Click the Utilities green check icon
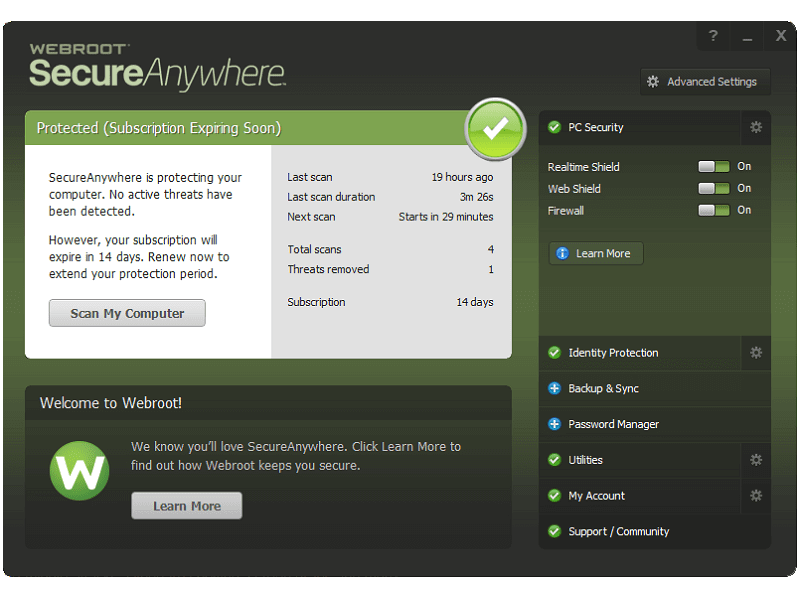 554,460
